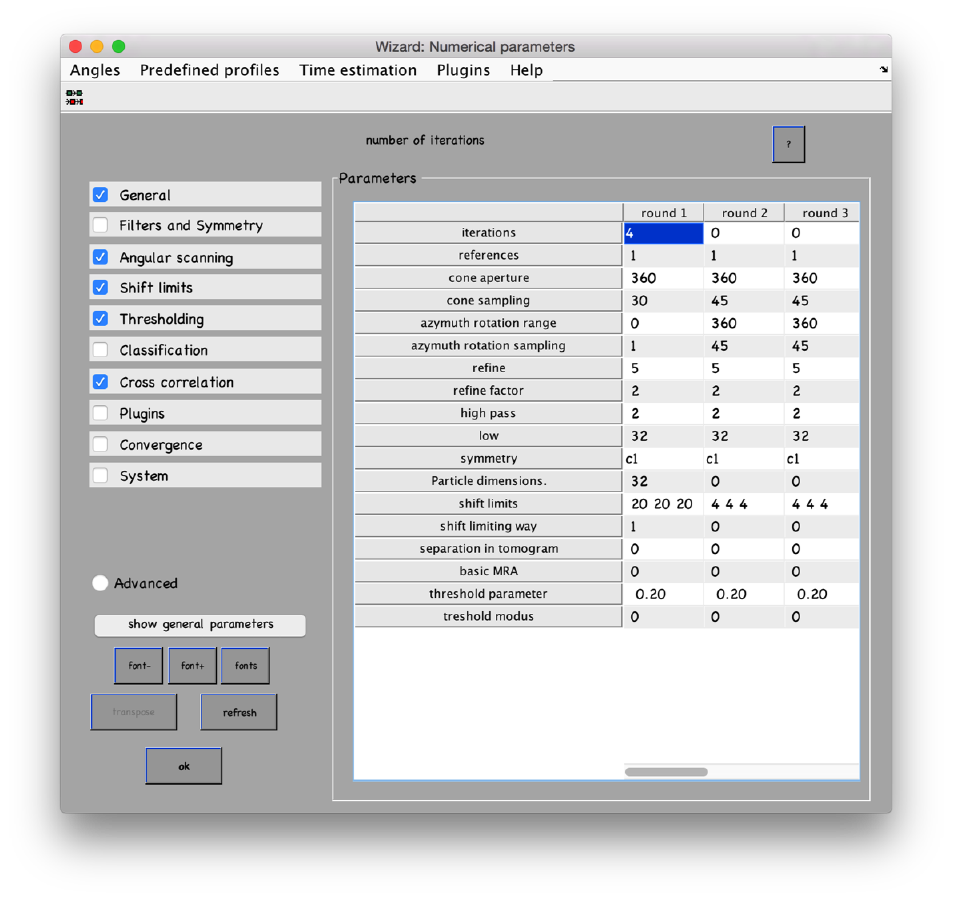
Task: Open the Angles menu
Action: [95, 70]
